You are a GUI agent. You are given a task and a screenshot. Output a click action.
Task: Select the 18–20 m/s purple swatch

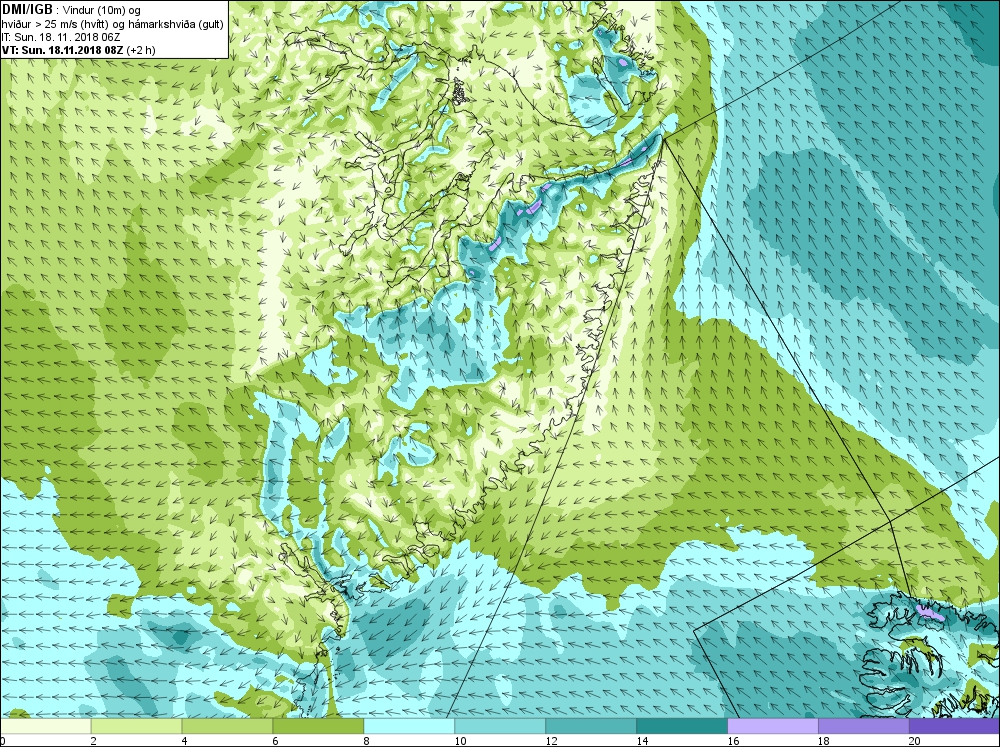(x=864, y=726)
